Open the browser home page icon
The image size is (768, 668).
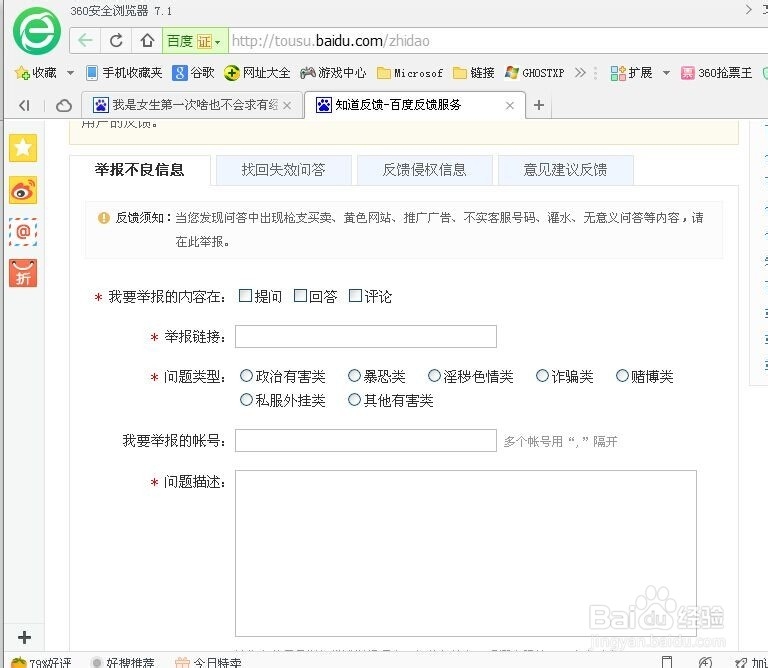click(147, 41)
